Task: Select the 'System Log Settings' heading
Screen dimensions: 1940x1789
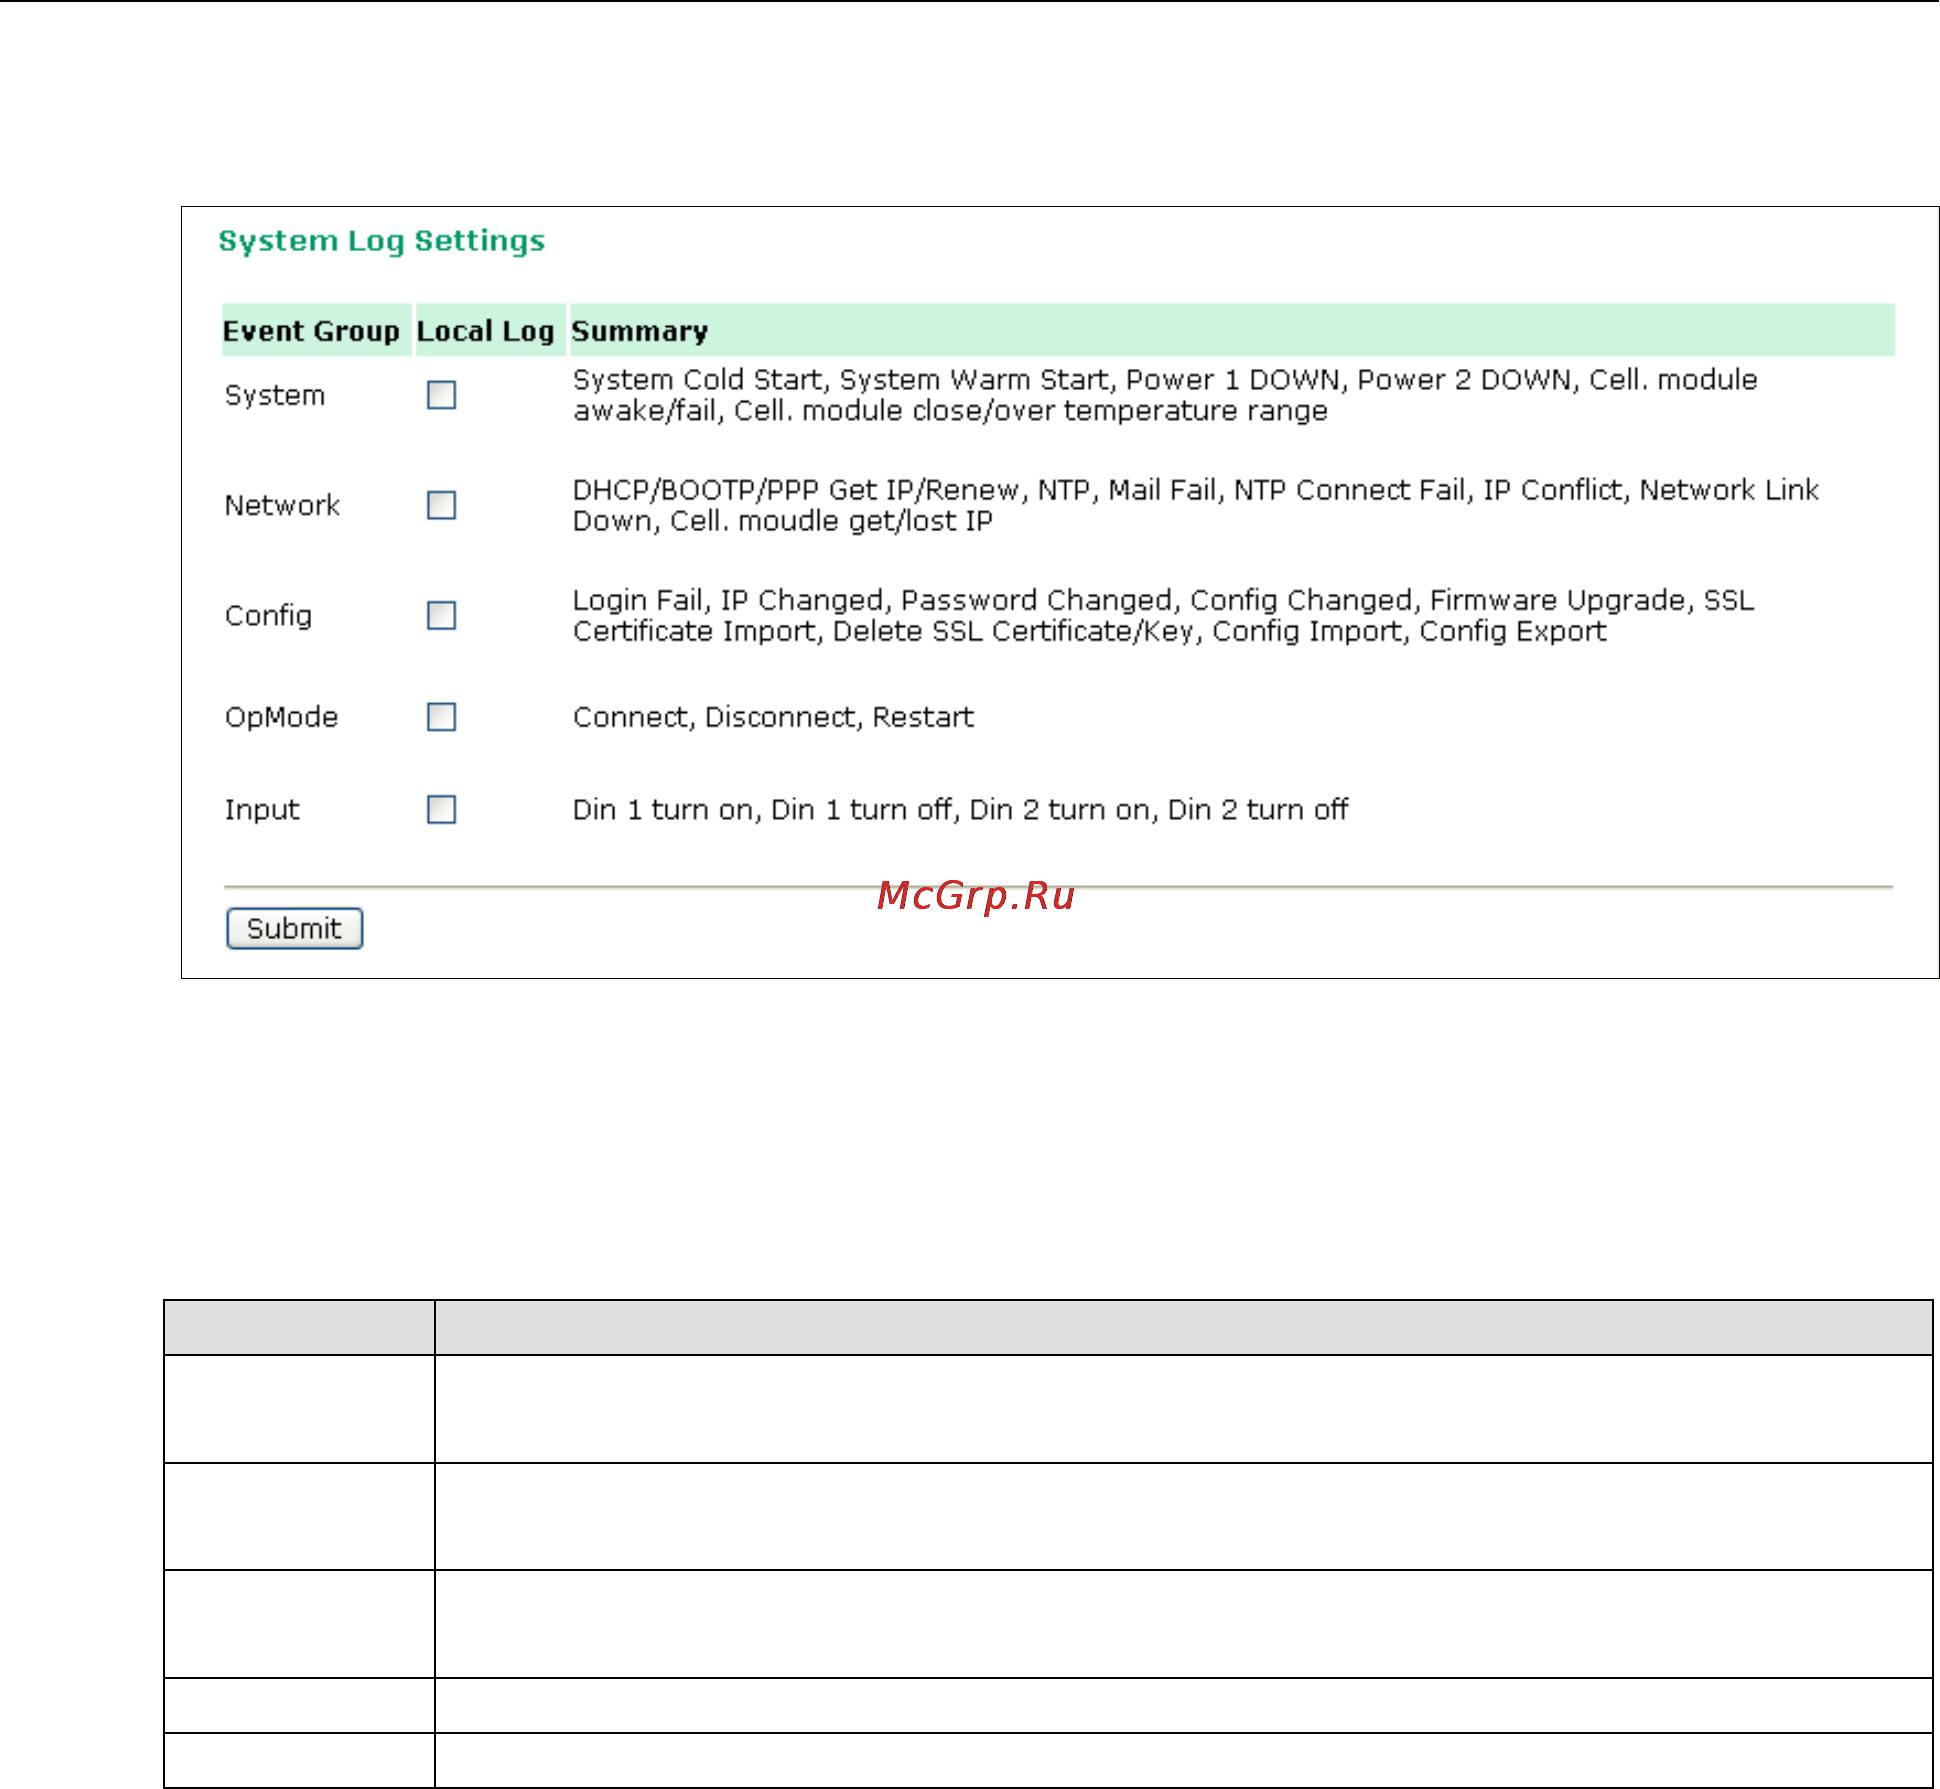Action: pos(382,242)
